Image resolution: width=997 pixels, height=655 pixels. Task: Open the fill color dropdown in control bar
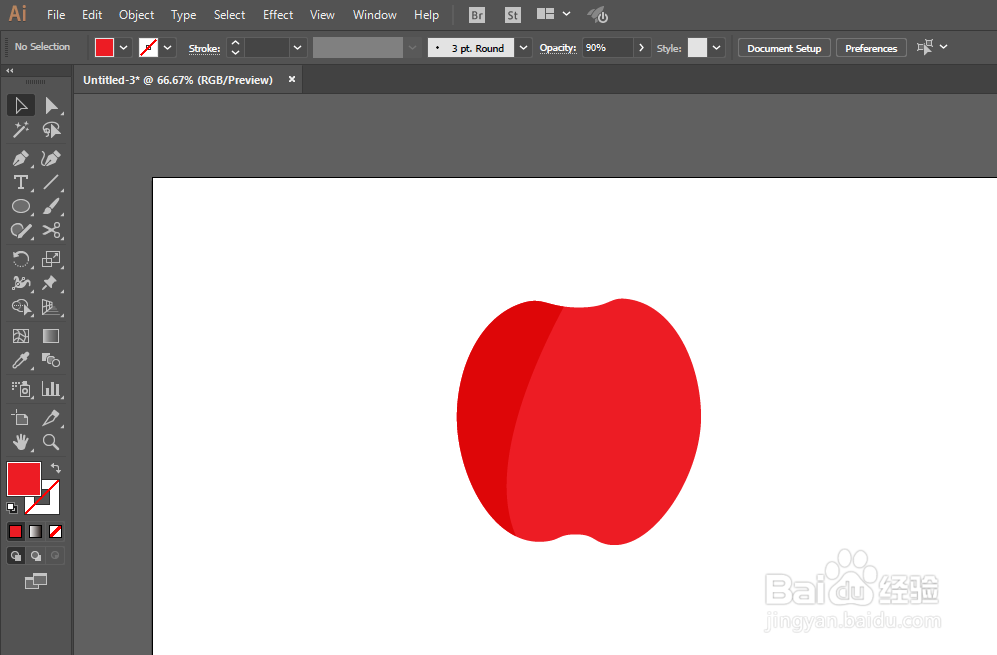pyautogui.click(x=123, y=48)
